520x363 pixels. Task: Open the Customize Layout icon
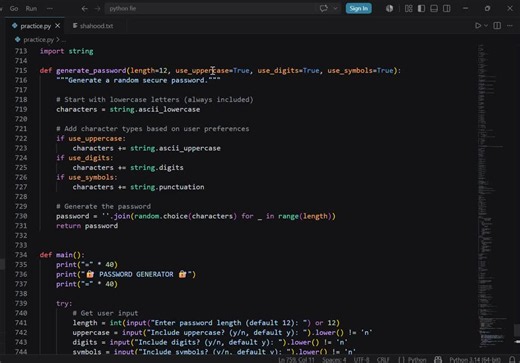[408, 9]
